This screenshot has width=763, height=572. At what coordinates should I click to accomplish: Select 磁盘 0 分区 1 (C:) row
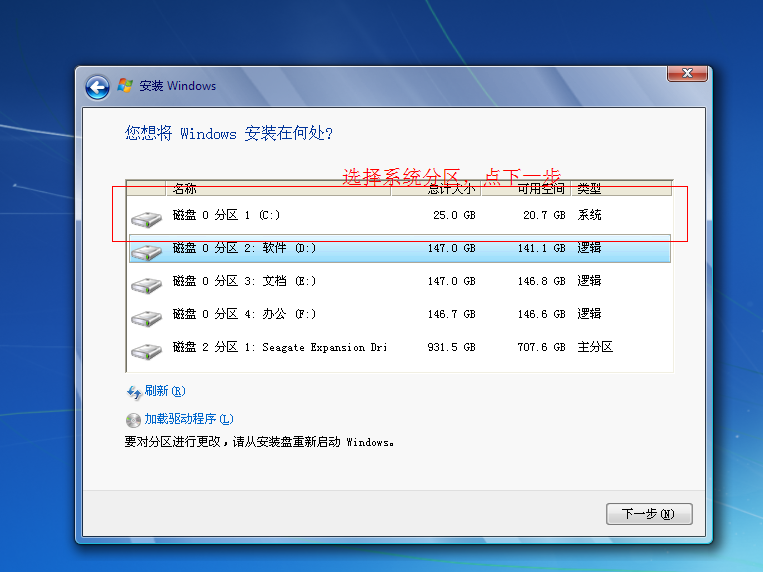[400, 215]
